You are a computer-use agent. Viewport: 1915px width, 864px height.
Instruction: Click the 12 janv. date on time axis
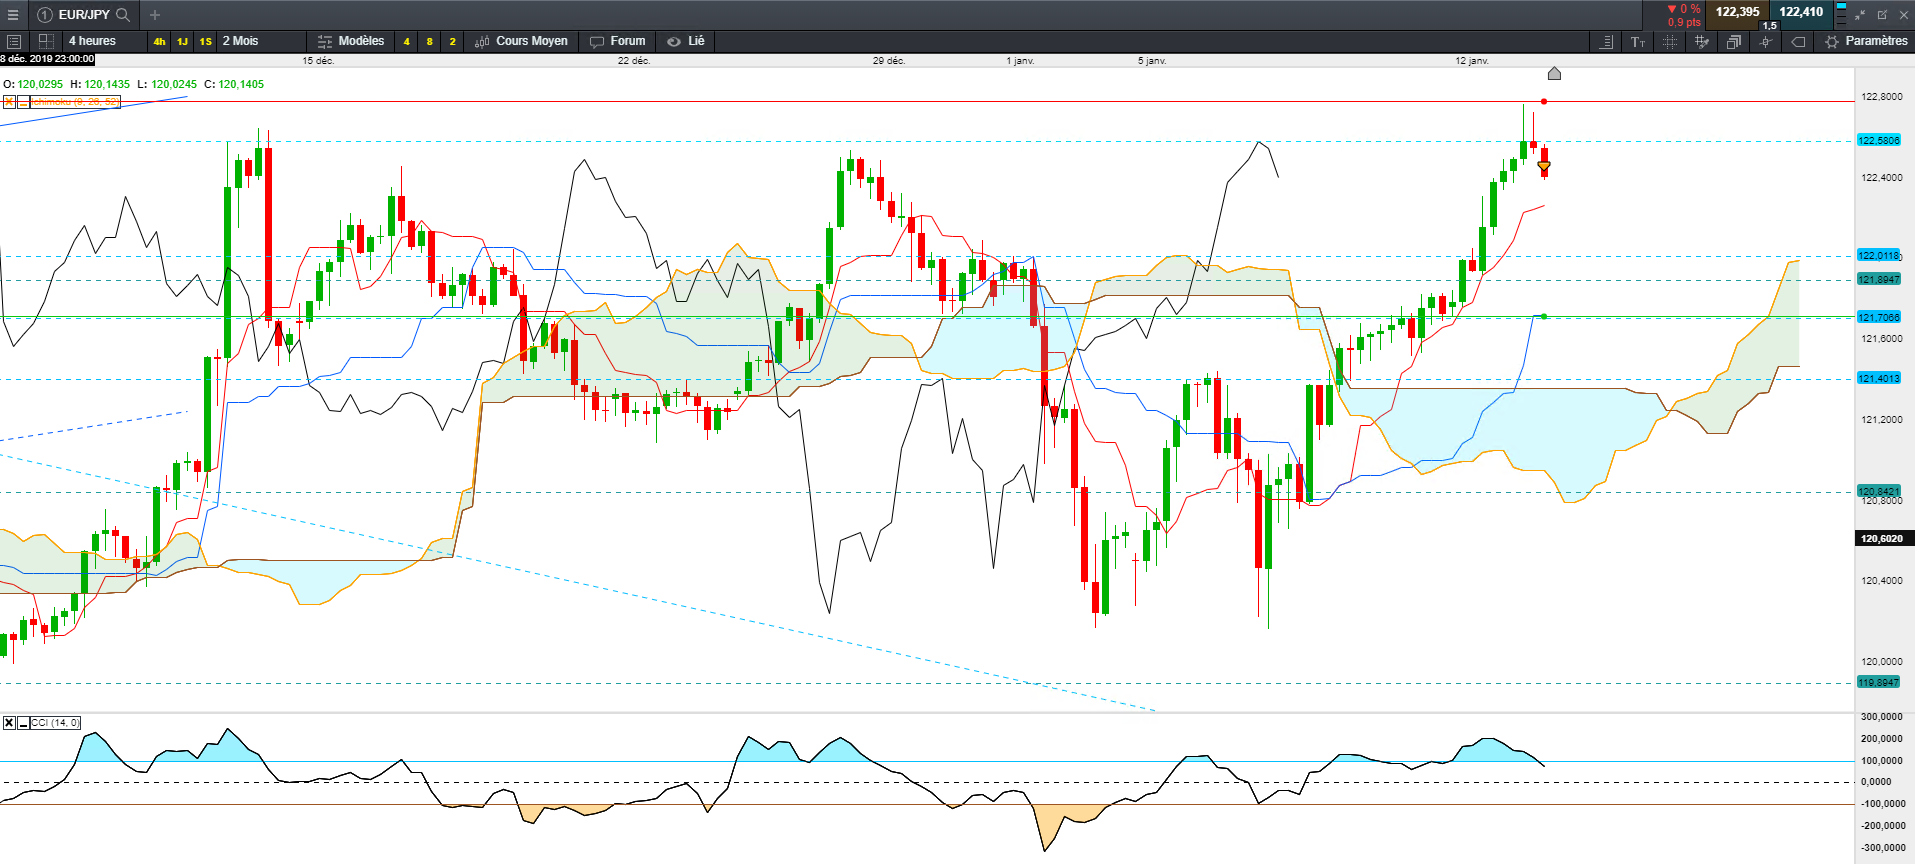[1472, 61]
